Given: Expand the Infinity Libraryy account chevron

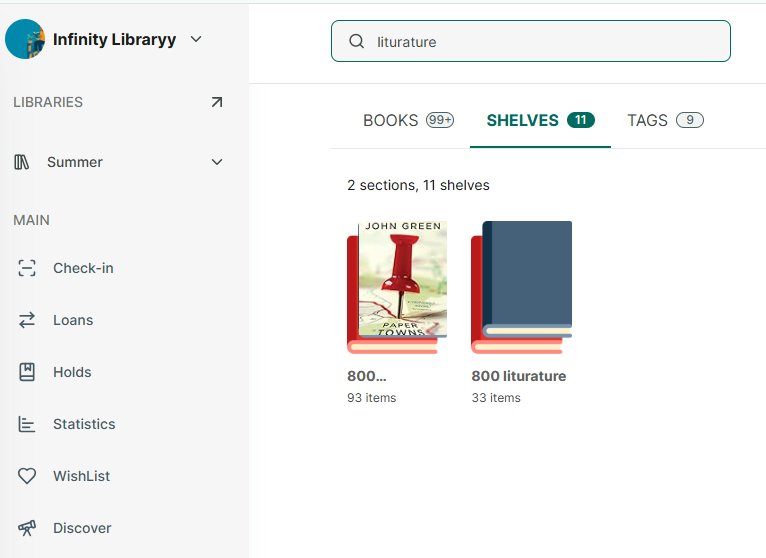Looking at the screenshot, I should point(196,39).
